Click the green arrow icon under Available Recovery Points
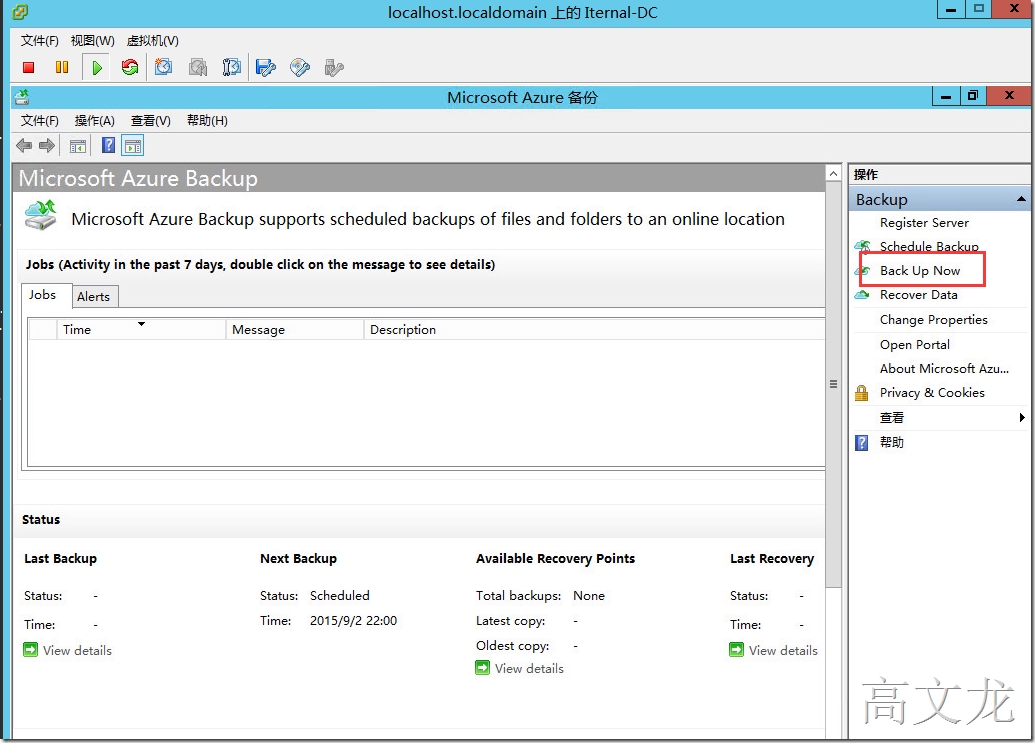Image resolution: width=1035 pixels, height=743 pixels. point(483,668)
